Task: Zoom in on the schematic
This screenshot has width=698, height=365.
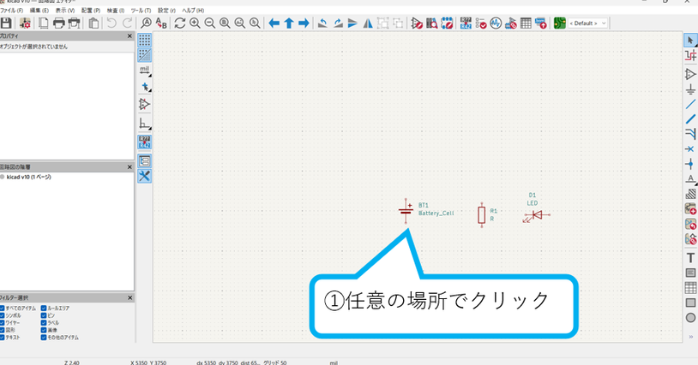Action: coord(195,23)
